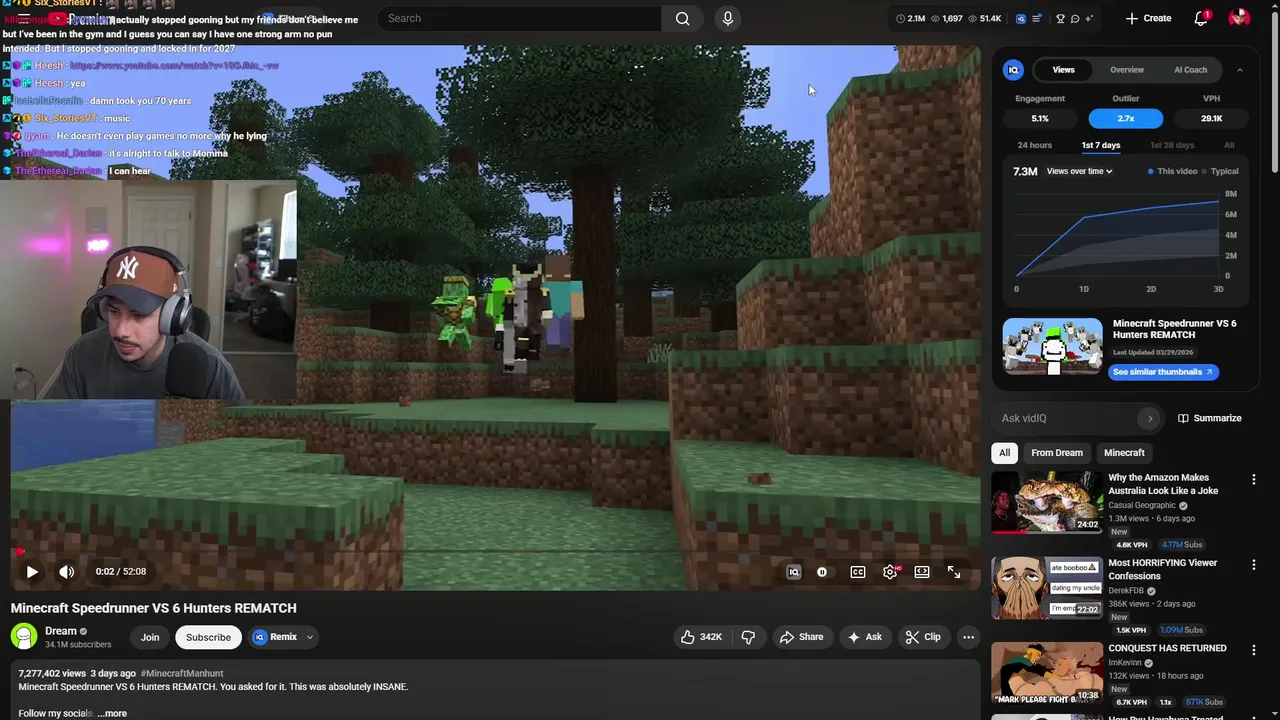Click the vidIQ sparkle icon in toolbar

(x=1089, y=18)
